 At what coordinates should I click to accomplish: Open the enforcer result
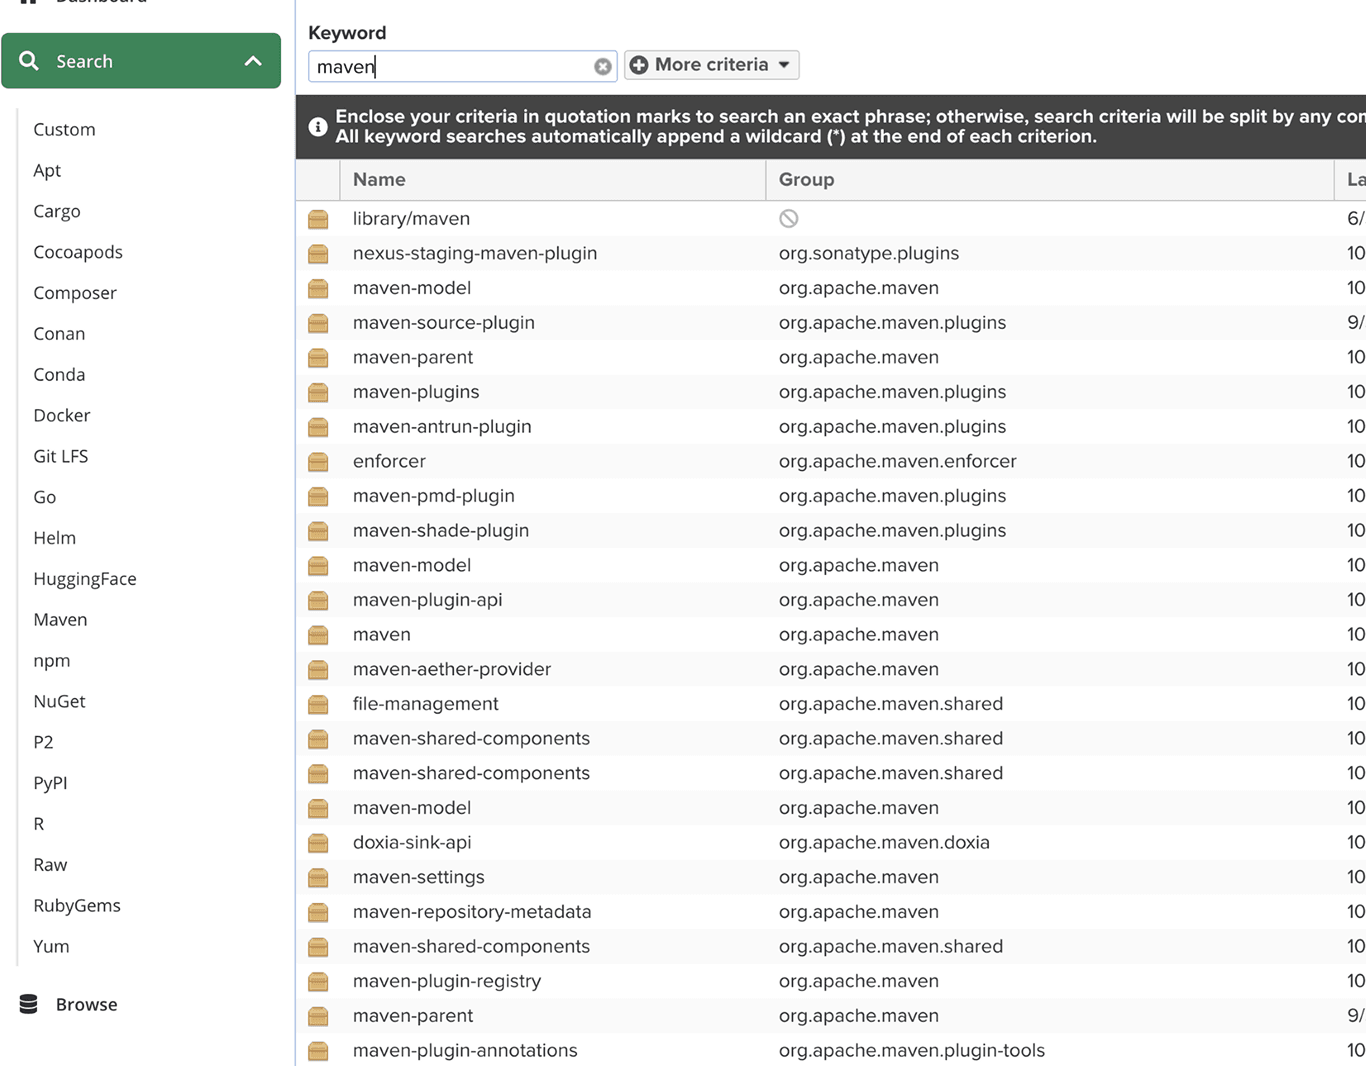[389, 461]
